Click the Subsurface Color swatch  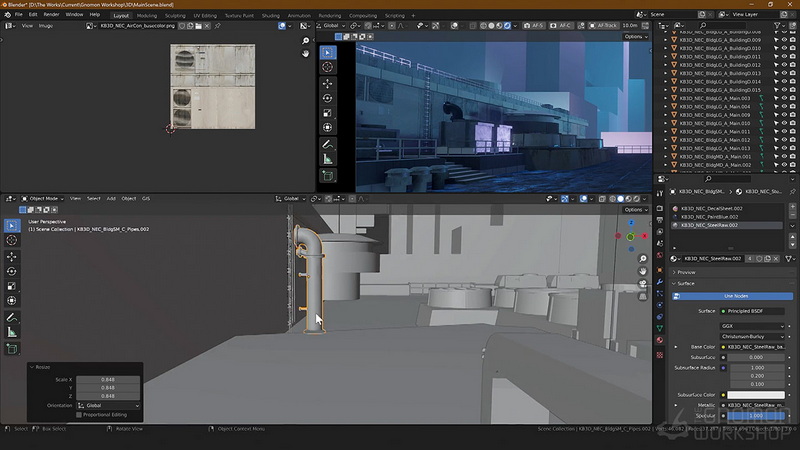point(756,395)
